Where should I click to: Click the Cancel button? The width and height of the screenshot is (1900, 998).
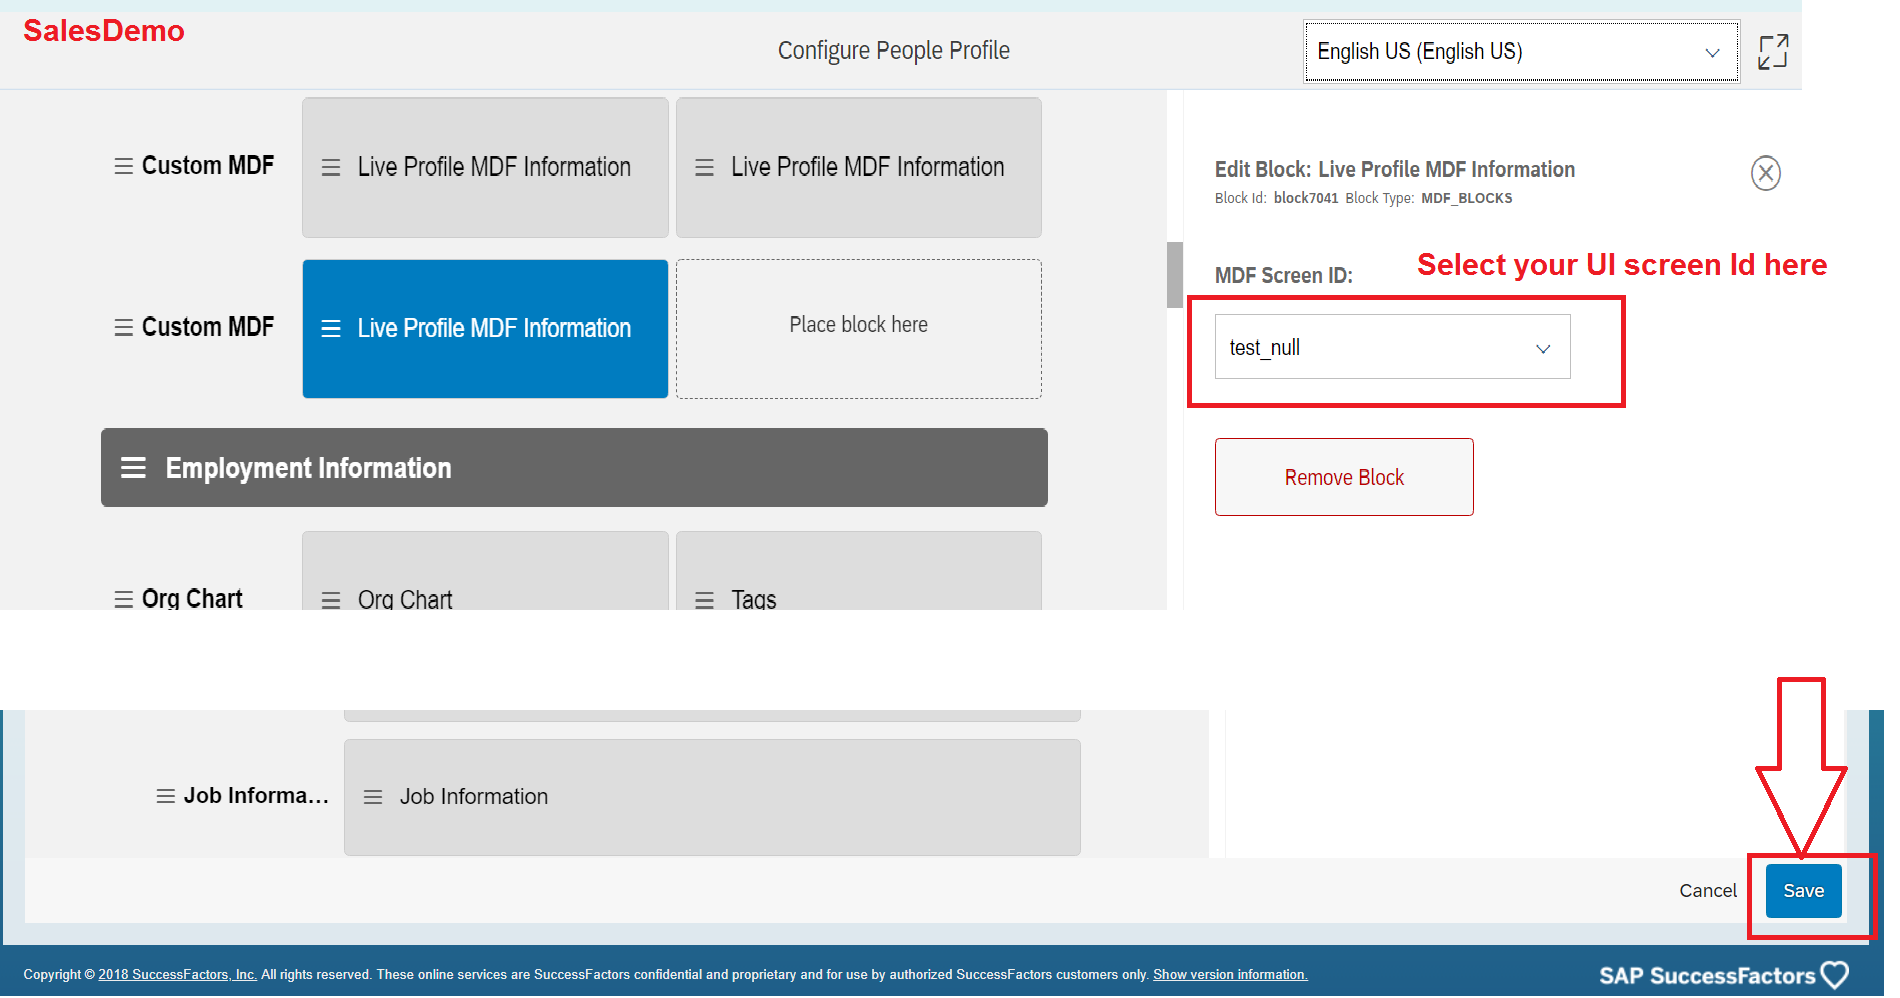click(x=1707, y=890)
